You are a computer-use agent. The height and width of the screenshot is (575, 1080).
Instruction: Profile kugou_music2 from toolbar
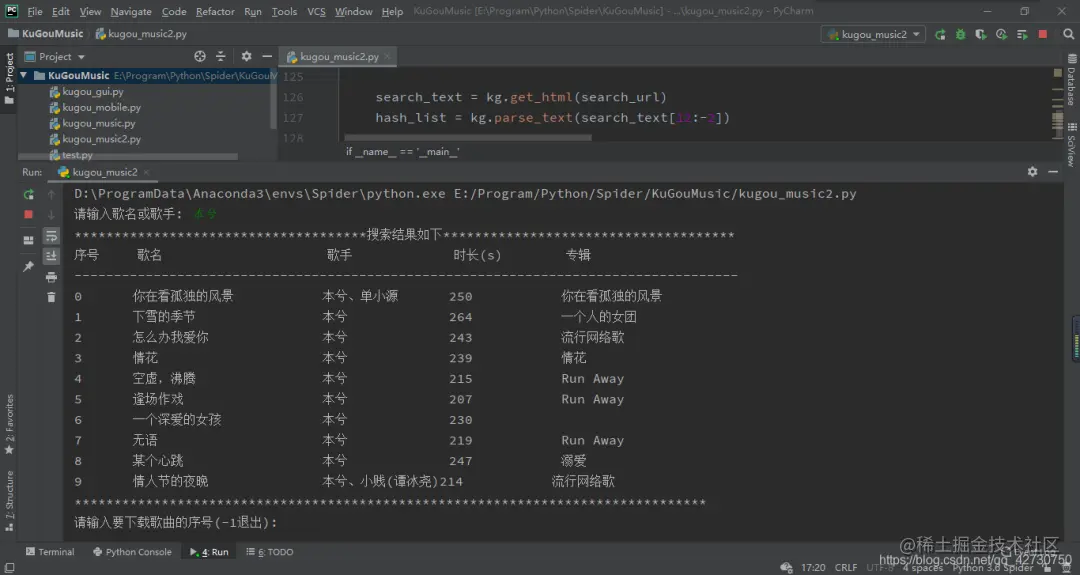coord(1001,34)
